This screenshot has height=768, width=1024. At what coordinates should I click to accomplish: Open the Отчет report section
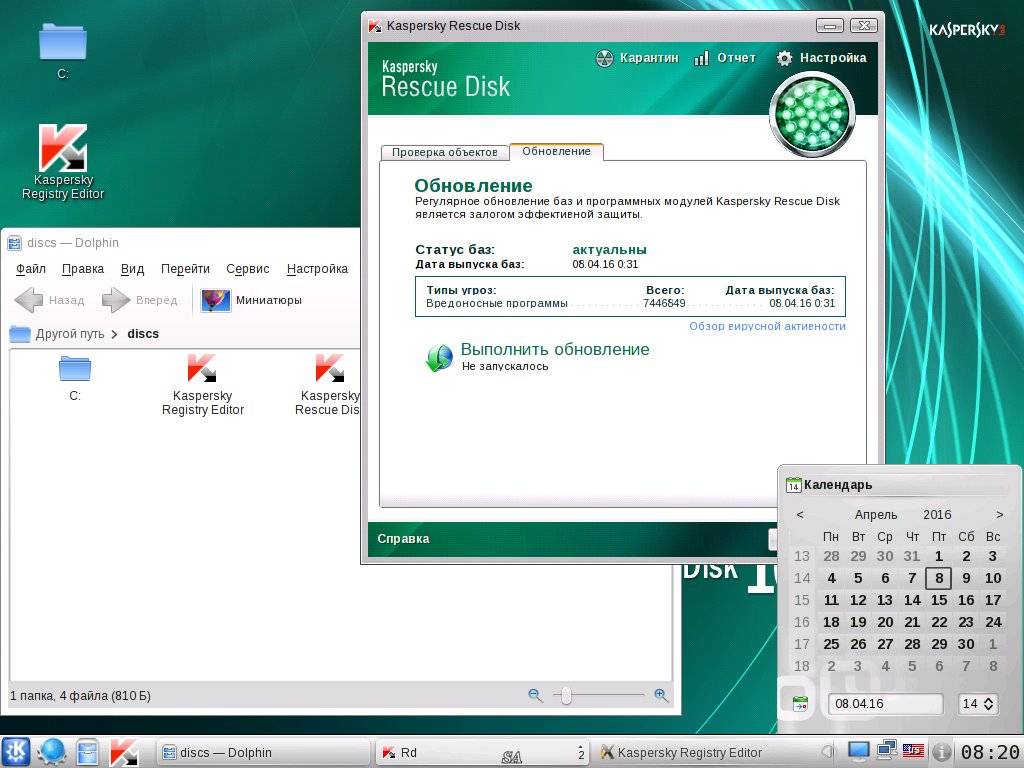click(724, 58)
